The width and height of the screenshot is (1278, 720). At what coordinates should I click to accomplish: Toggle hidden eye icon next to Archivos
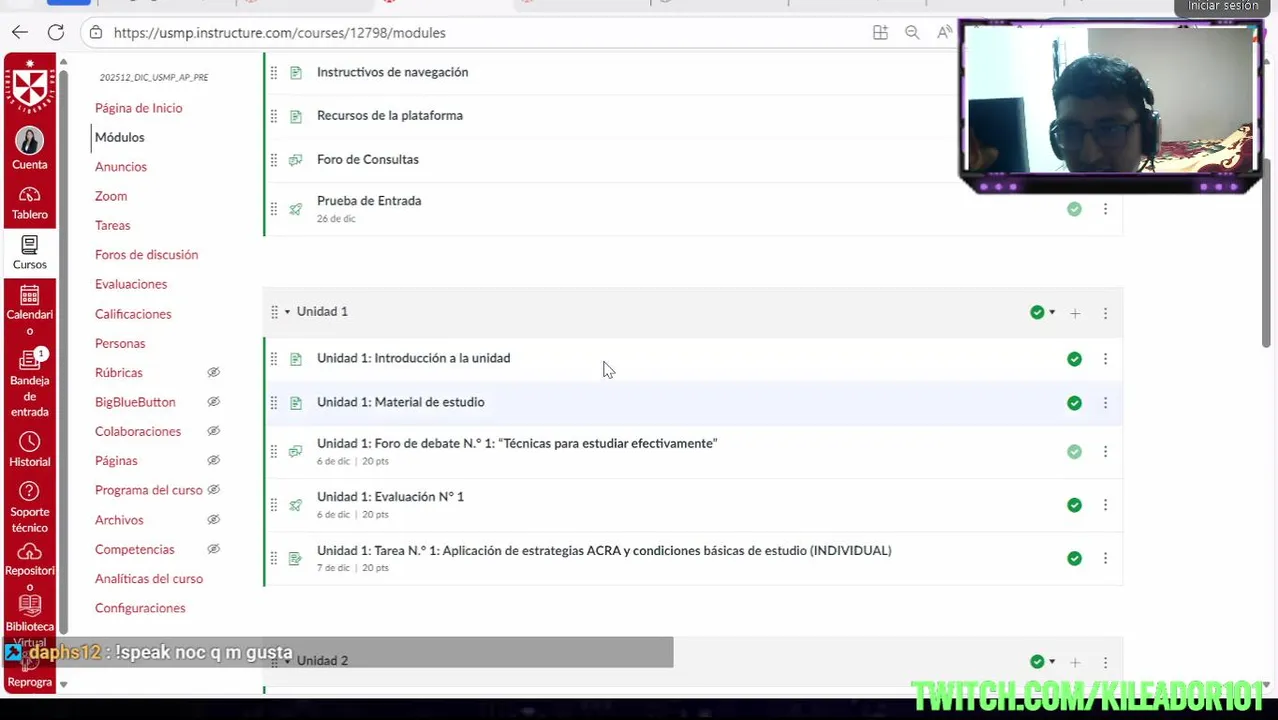[x=213, y=520]
